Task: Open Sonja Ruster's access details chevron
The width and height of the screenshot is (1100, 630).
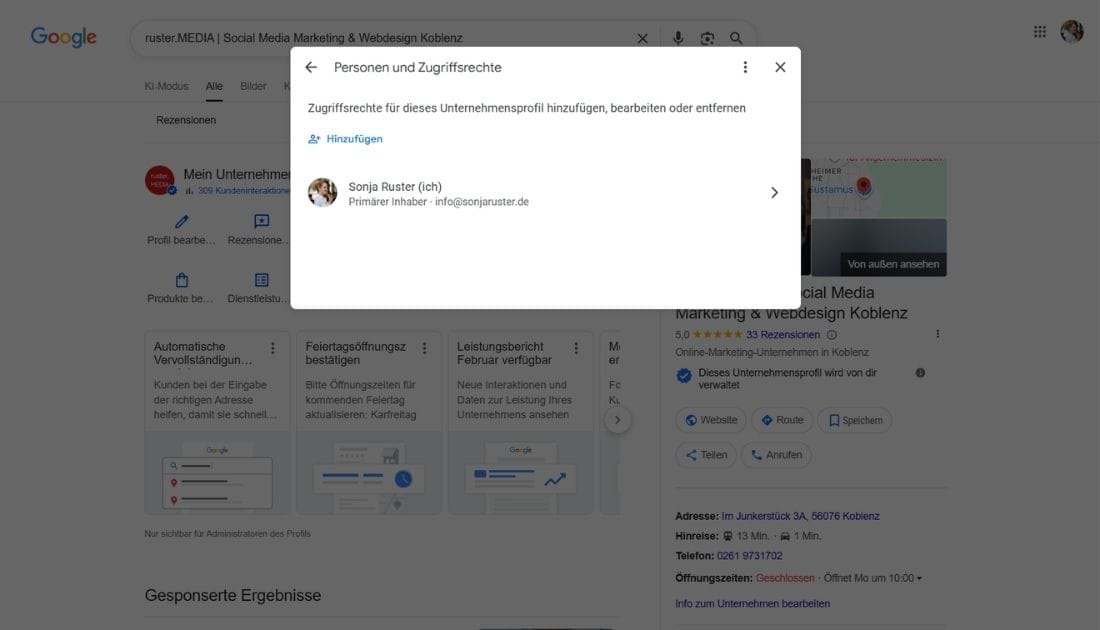Action: click(774, 192)
